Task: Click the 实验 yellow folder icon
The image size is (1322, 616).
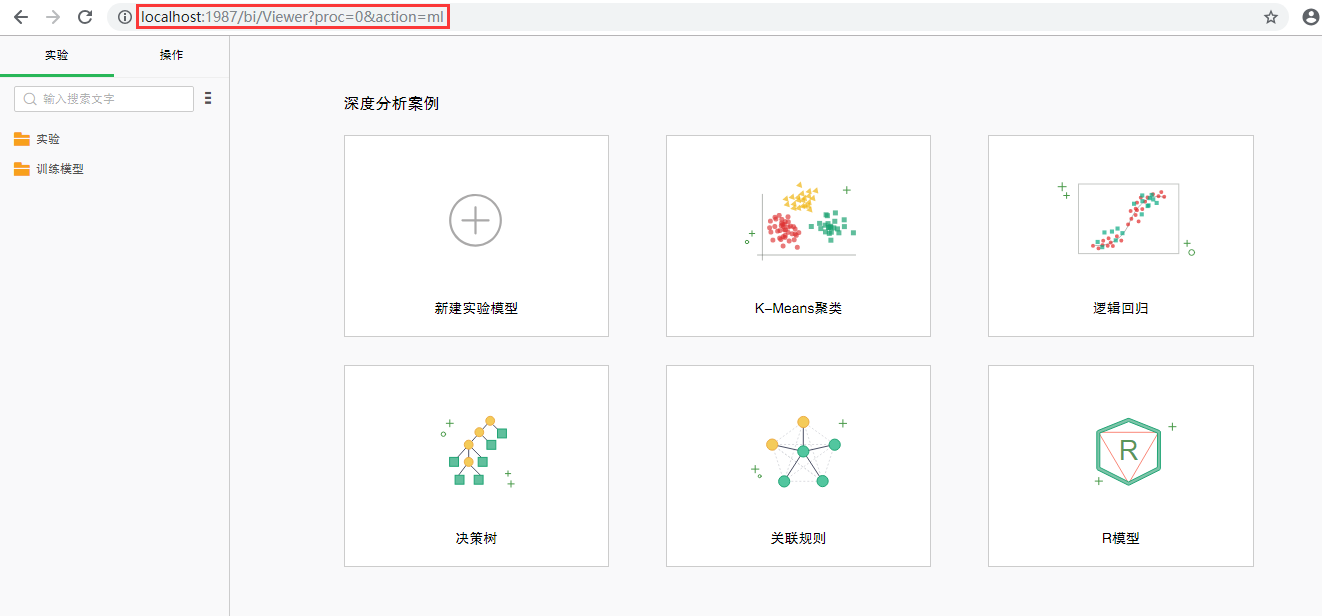Action: pyautogui.click(x=21, y=139)
